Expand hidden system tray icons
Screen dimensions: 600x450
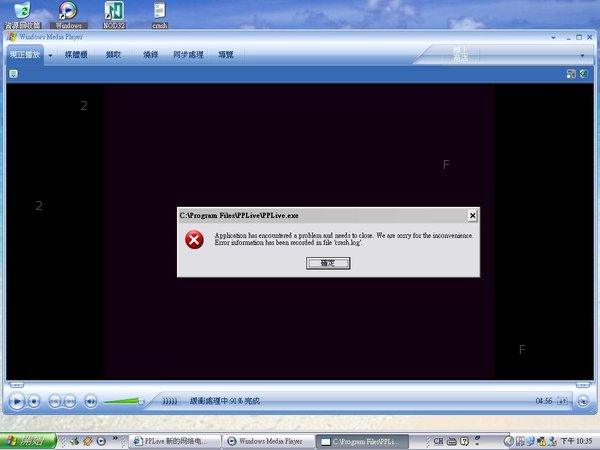[508, 441]
